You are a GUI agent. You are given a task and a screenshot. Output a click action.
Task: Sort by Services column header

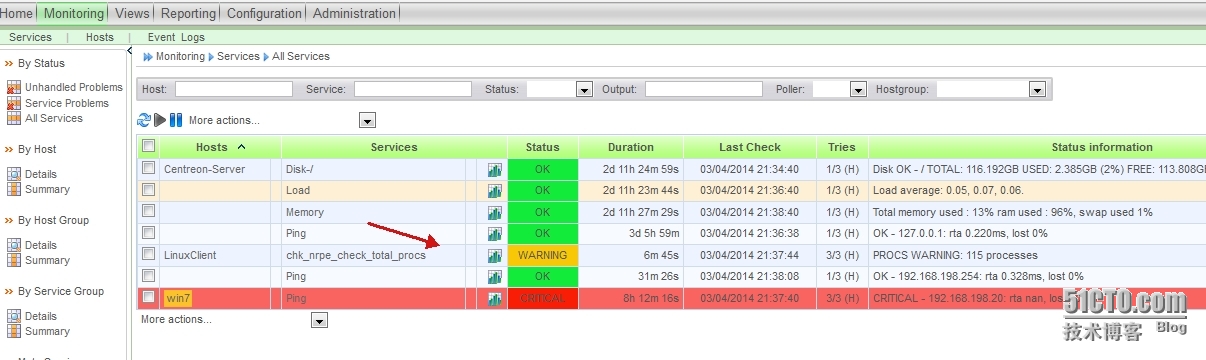(x=394, y=147)
